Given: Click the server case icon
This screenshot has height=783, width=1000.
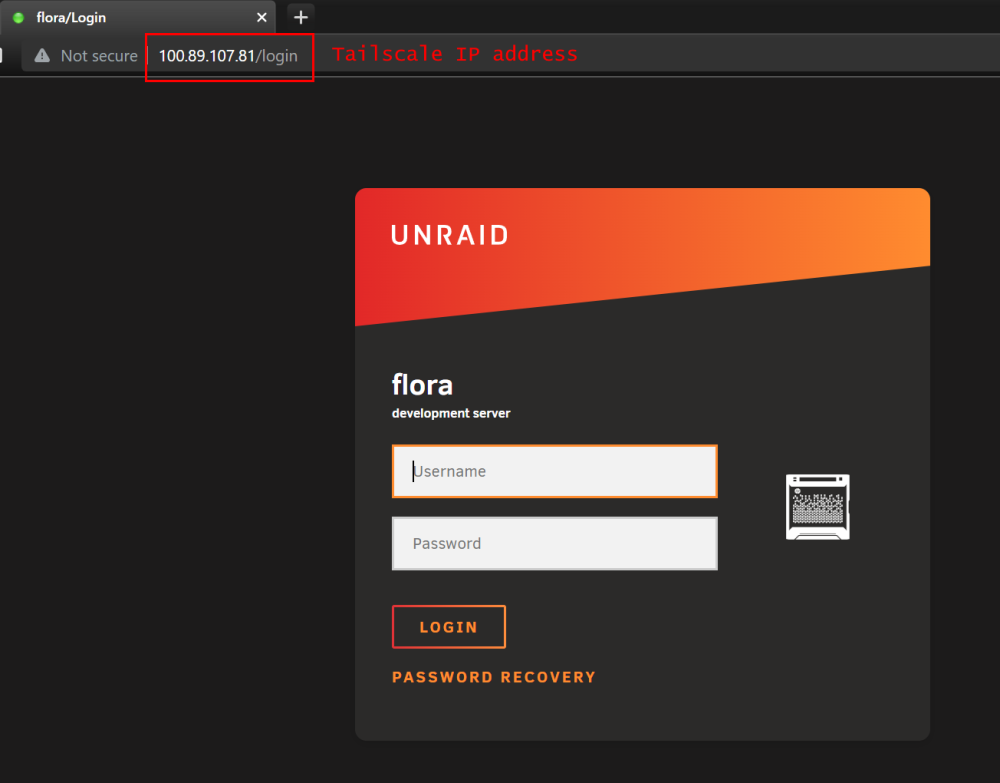Looking at the screenshot, I should tap(818, 507).
